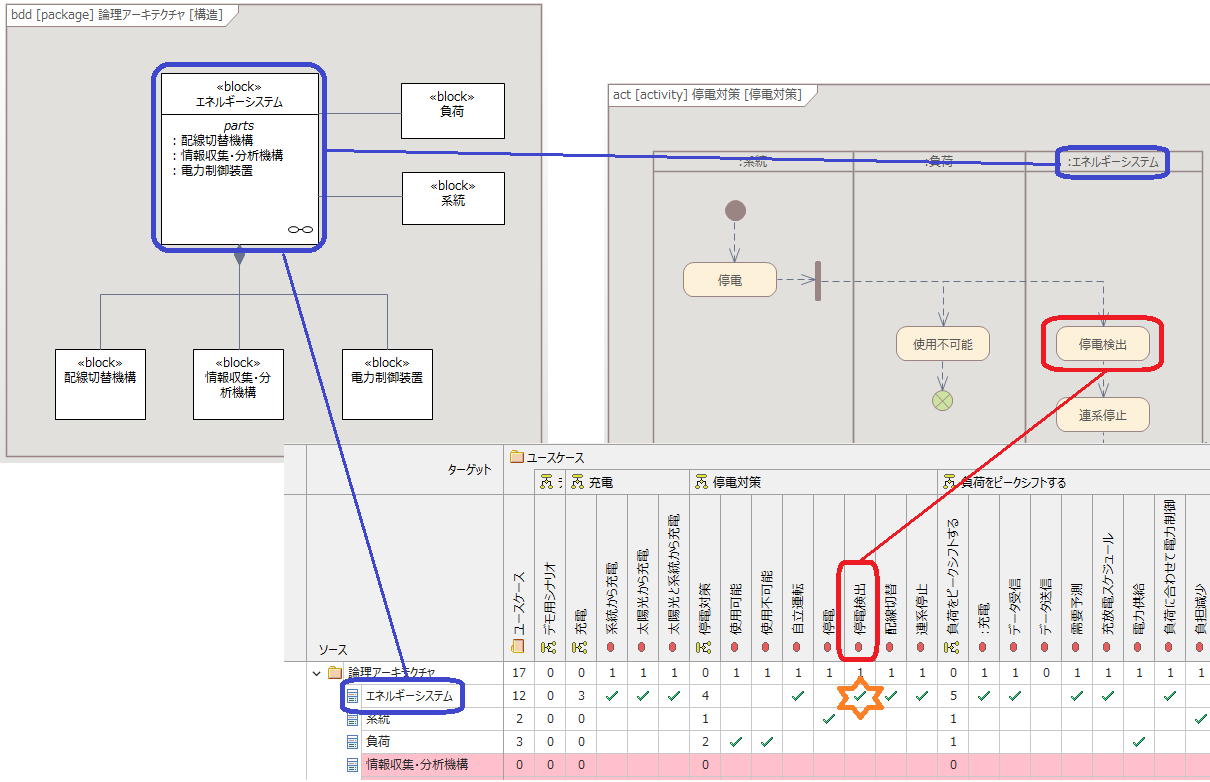Click the block icon of the 情報収集・分析機構 row
This screenshot has width=1210, height=782.
point(352,765)
